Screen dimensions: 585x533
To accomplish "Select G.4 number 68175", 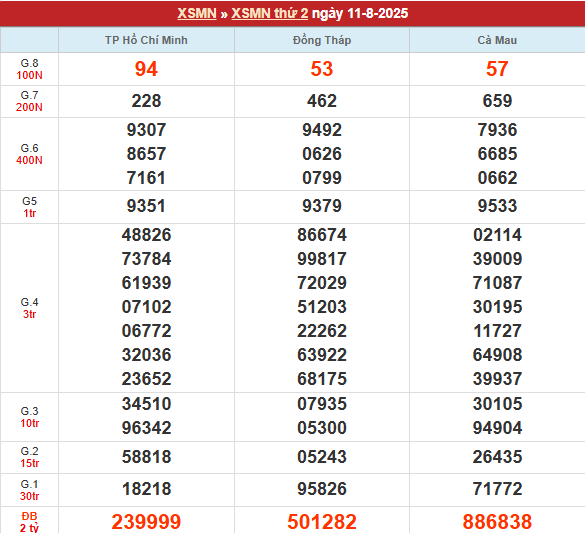I will [322, 379].
